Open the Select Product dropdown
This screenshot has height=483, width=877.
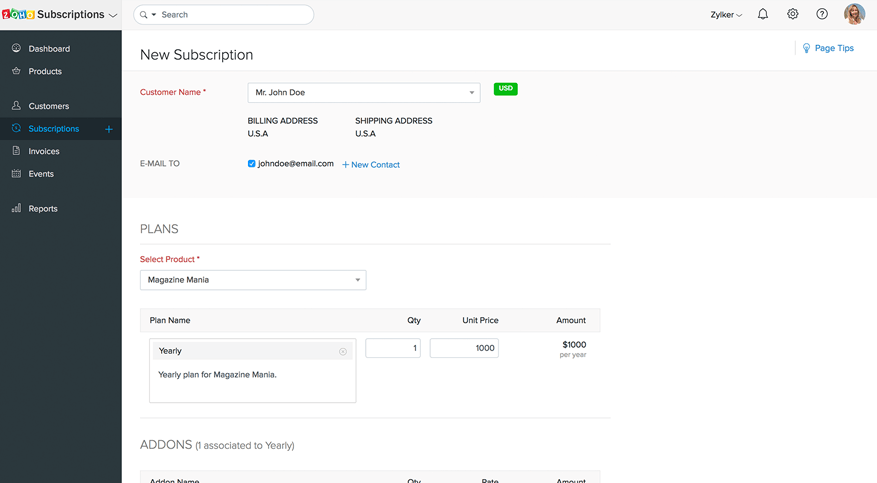[x=357, y=280]
